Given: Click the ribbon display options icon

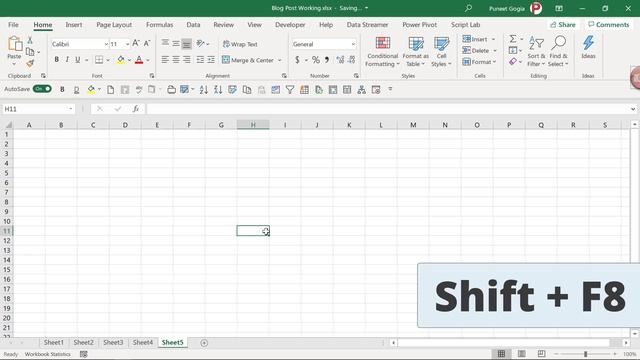Looking at the screenshot, I should [559, 8].
